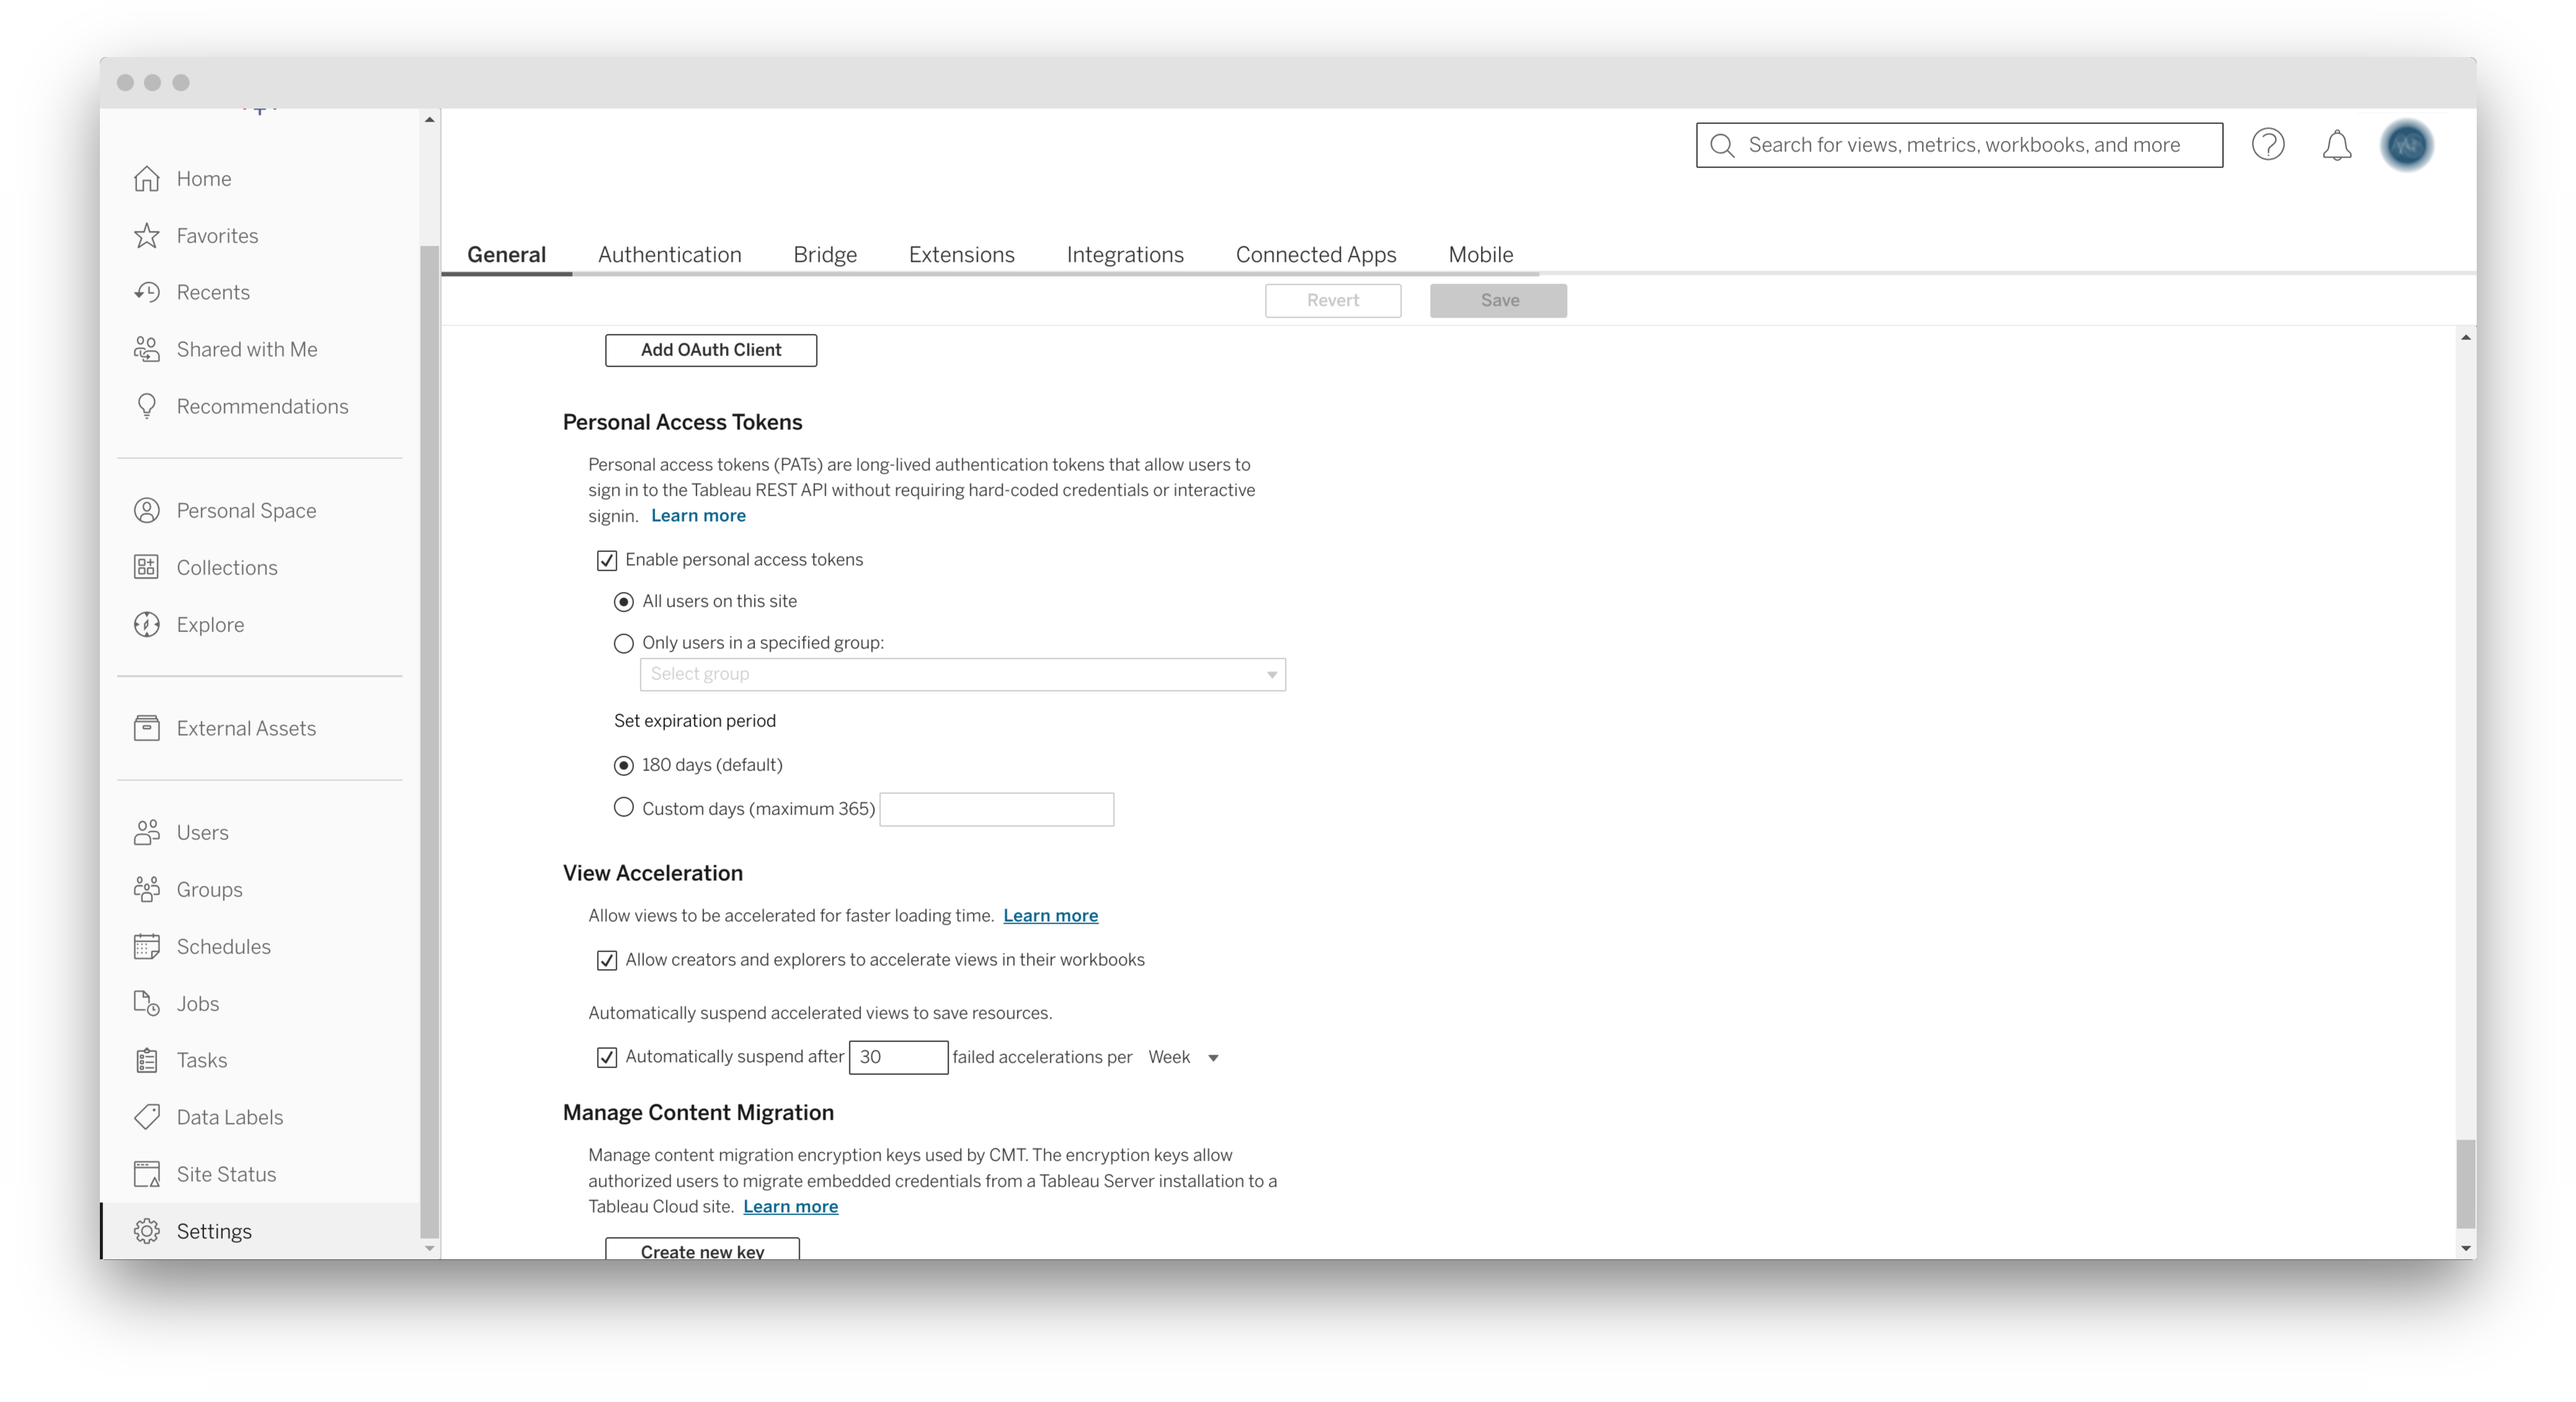Click the Add OAuth Client button
The height and width of the screenshot is (1402, 2576).
tap(711, 350)
